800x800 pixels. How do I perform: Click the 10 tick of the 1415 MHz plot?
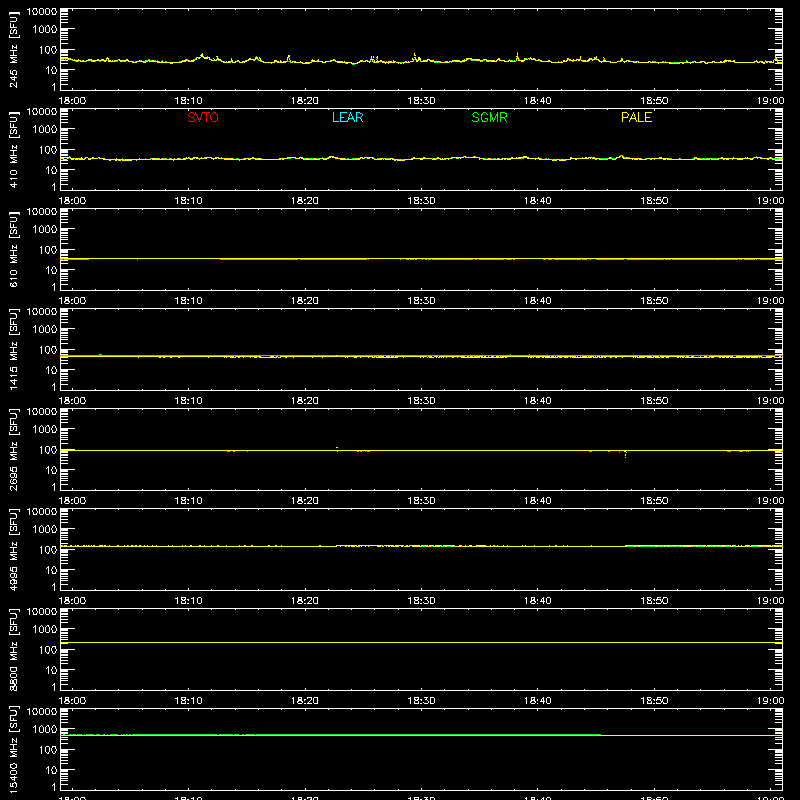(51, 370)
